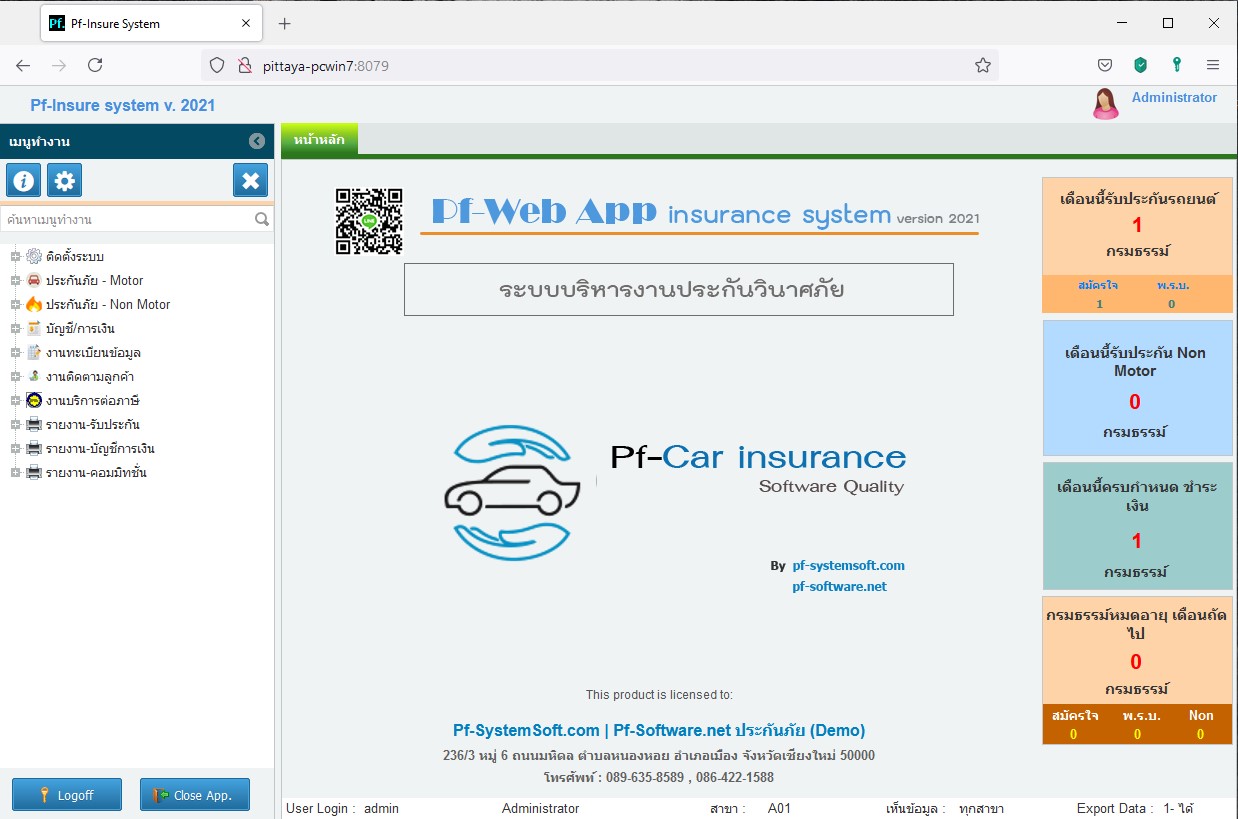Viewport: 1238px width, 819px height.
Task: Open the กรมธรรม์หมดอายุ เดือนถัดไป card
Action: coord(1137,670)
